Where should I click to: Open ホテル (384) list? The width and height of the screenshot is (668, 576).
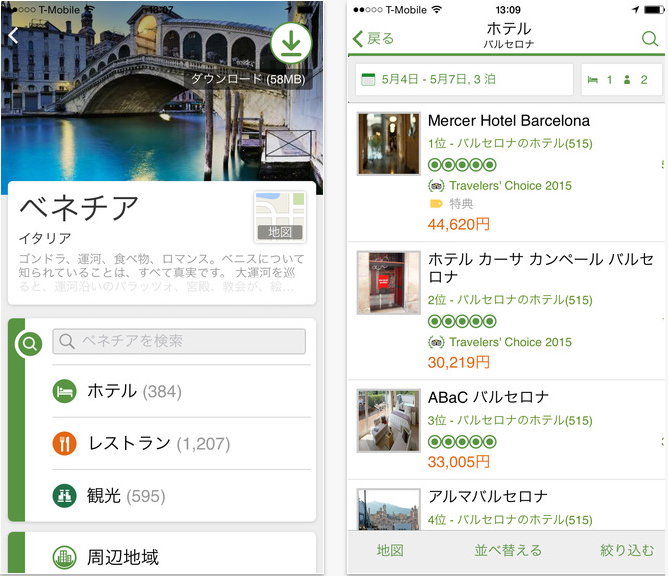coord(181,391)
